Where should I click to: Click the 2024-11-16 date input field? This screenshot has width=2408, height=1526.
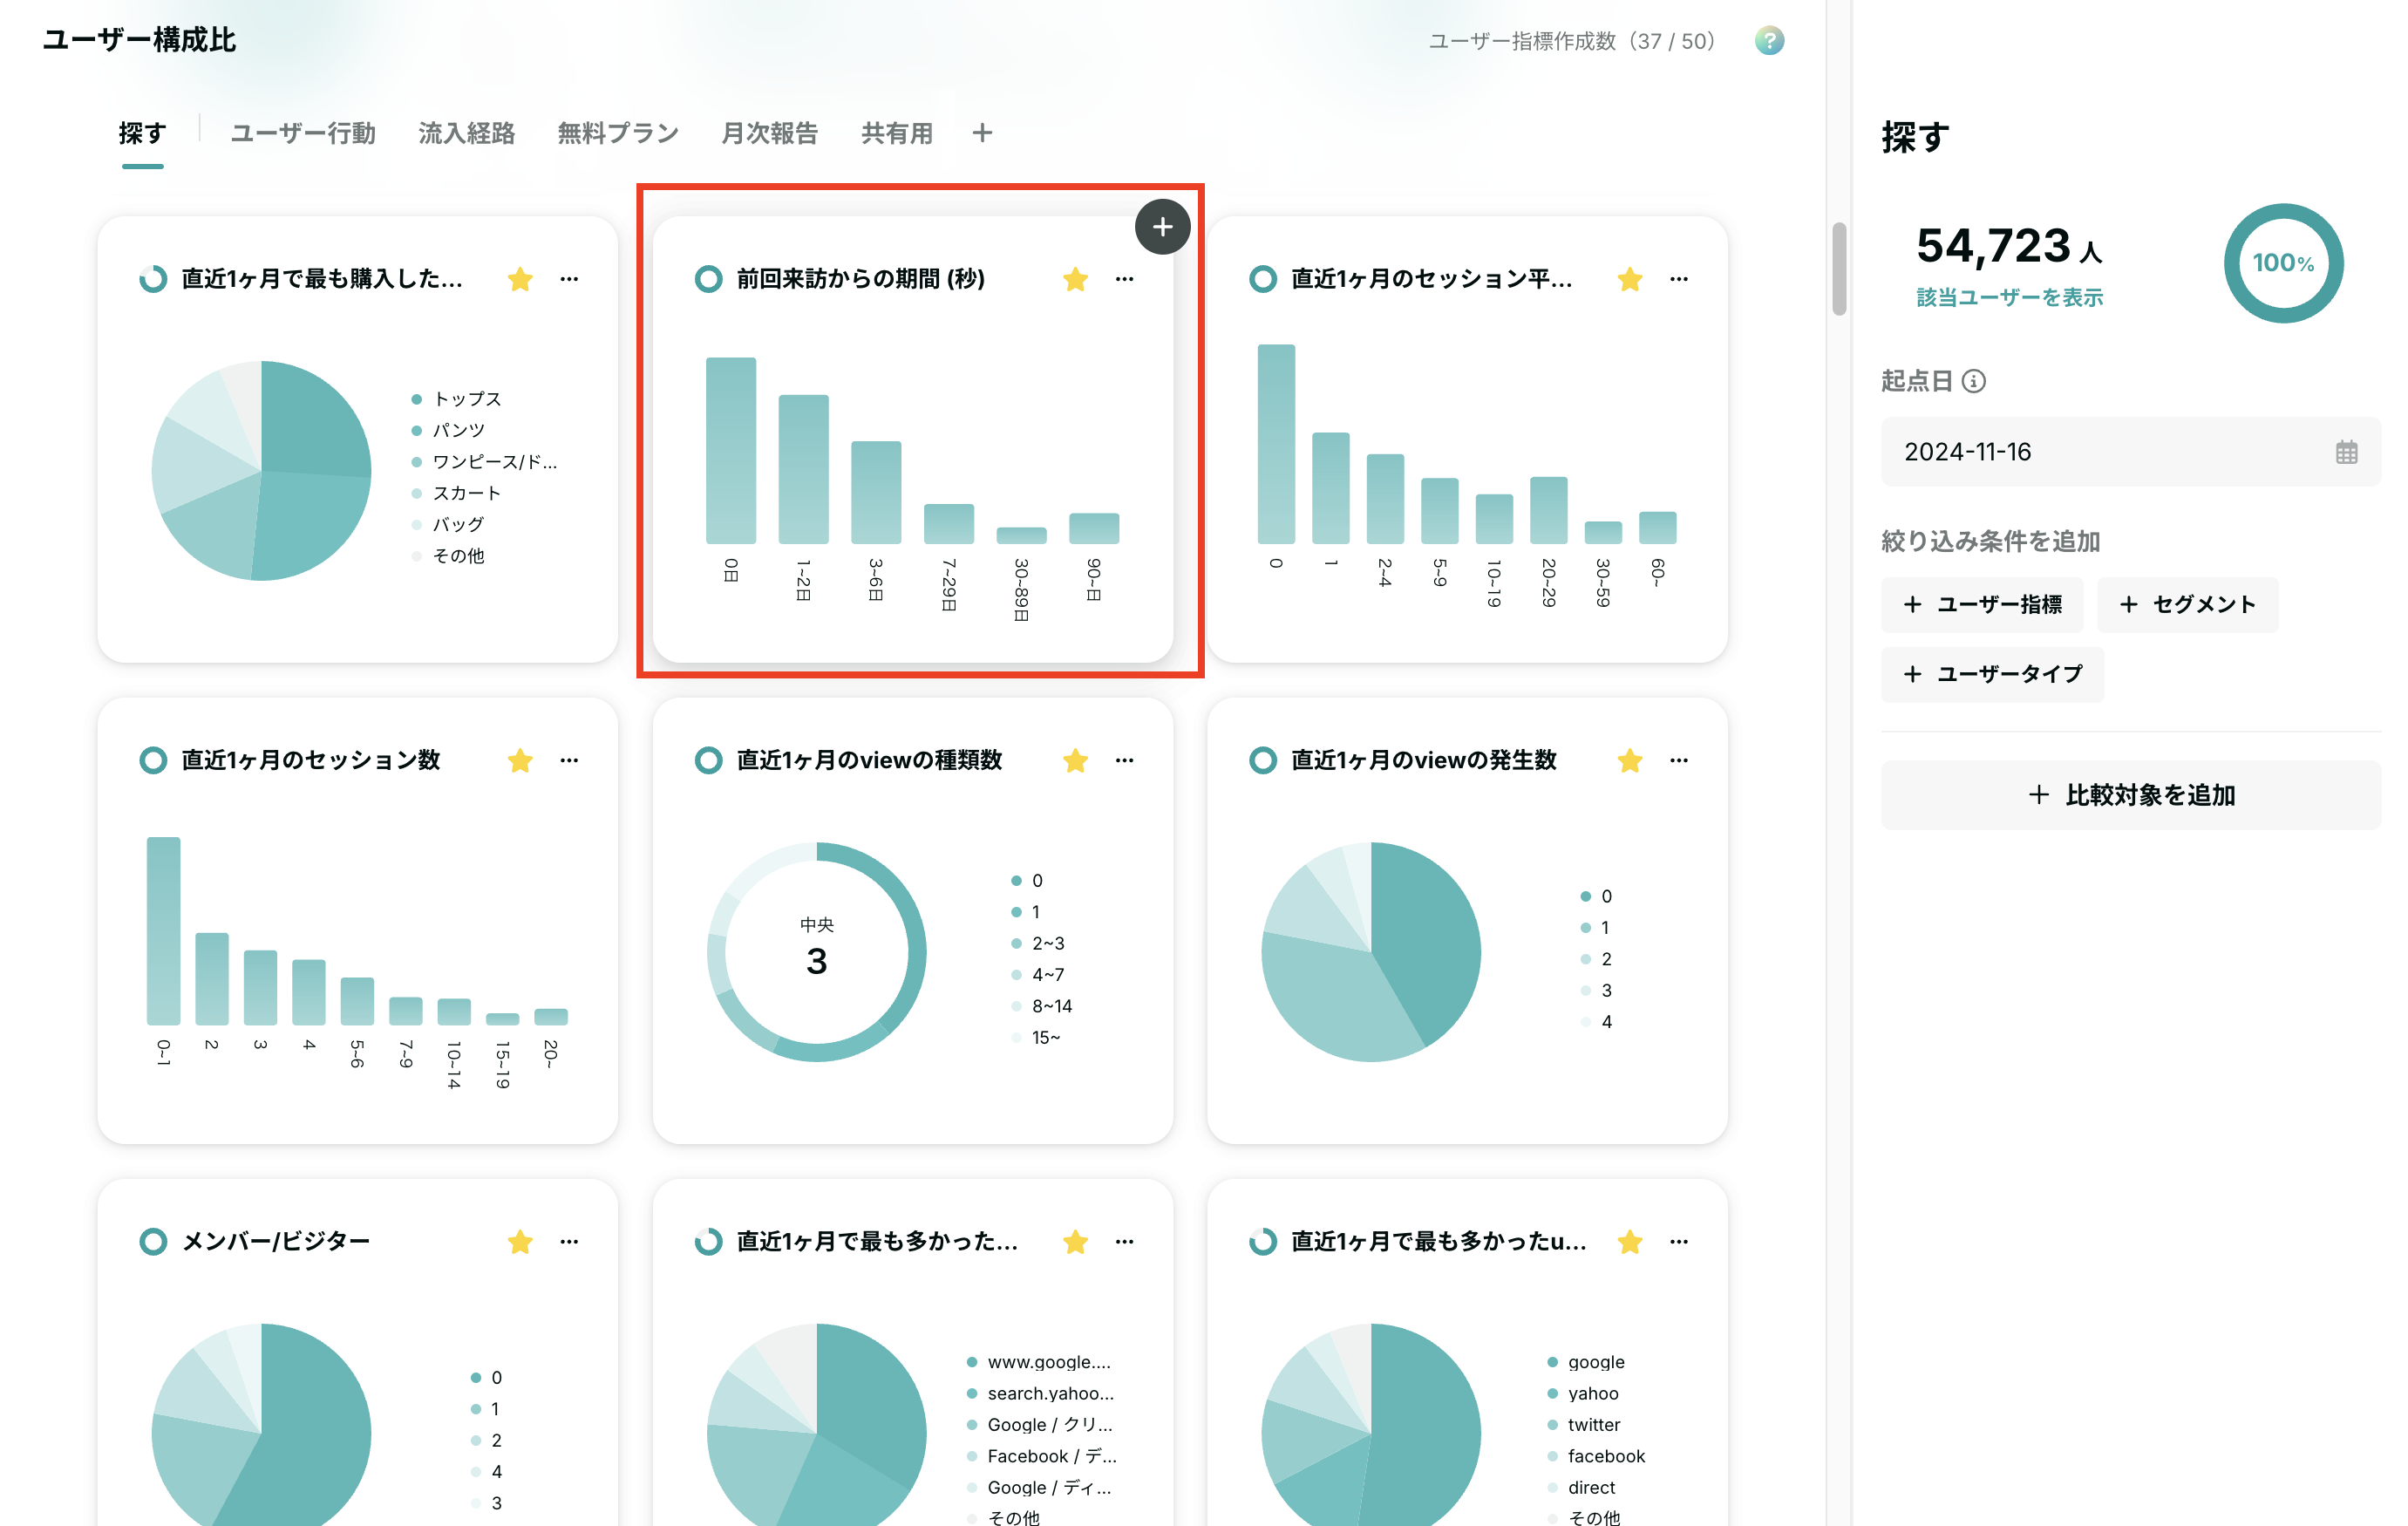tap(2131, 452)
